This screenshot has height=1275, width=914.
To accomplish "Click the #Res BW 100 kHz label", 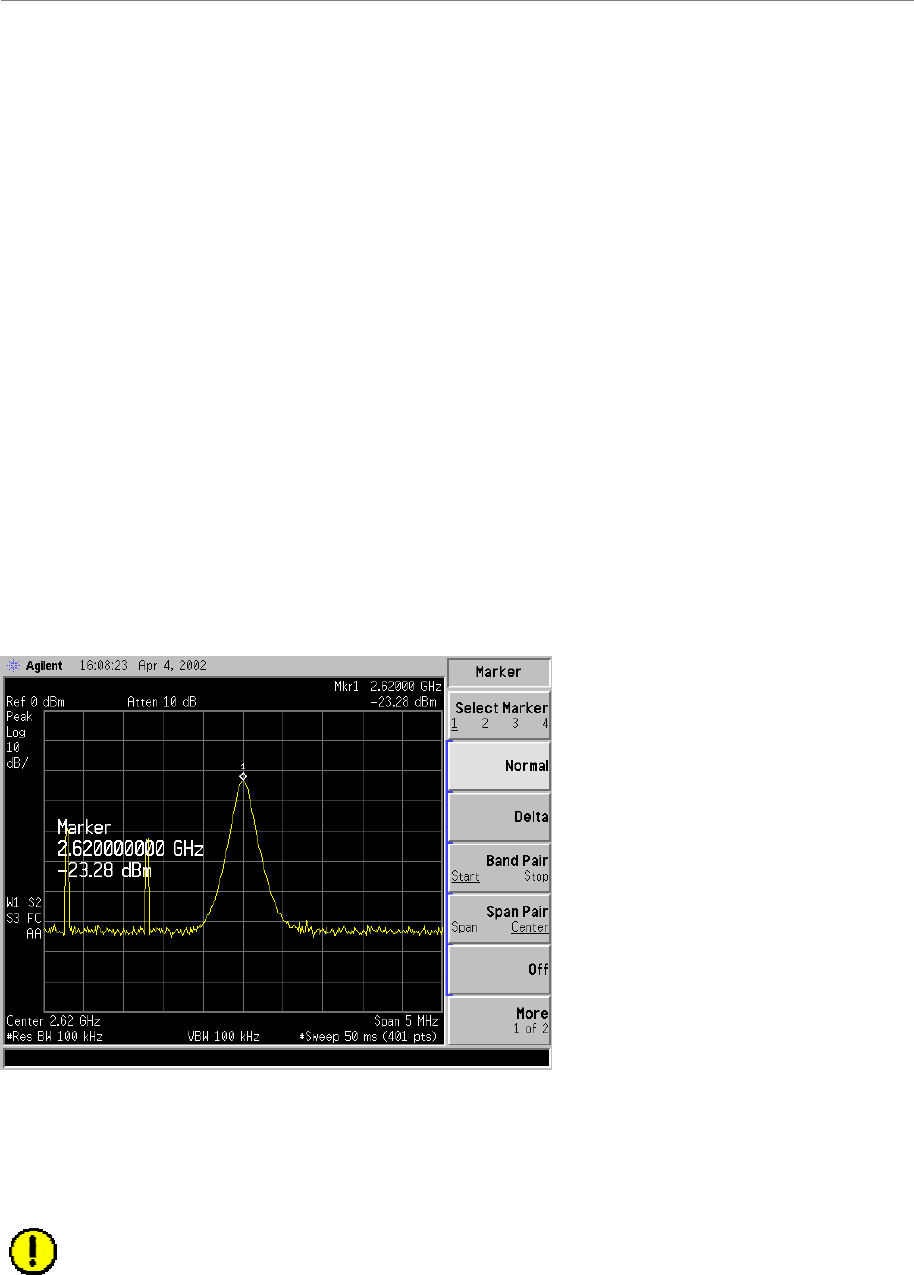I will click(x=54, y=1037).
